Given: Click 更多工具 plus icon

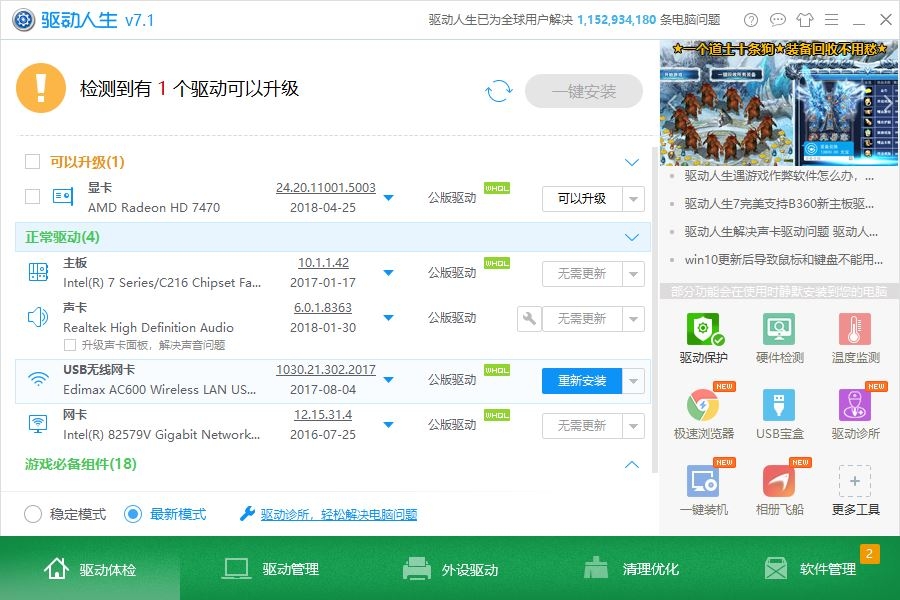Looking at the screenshot, I should tap(855, 481).
